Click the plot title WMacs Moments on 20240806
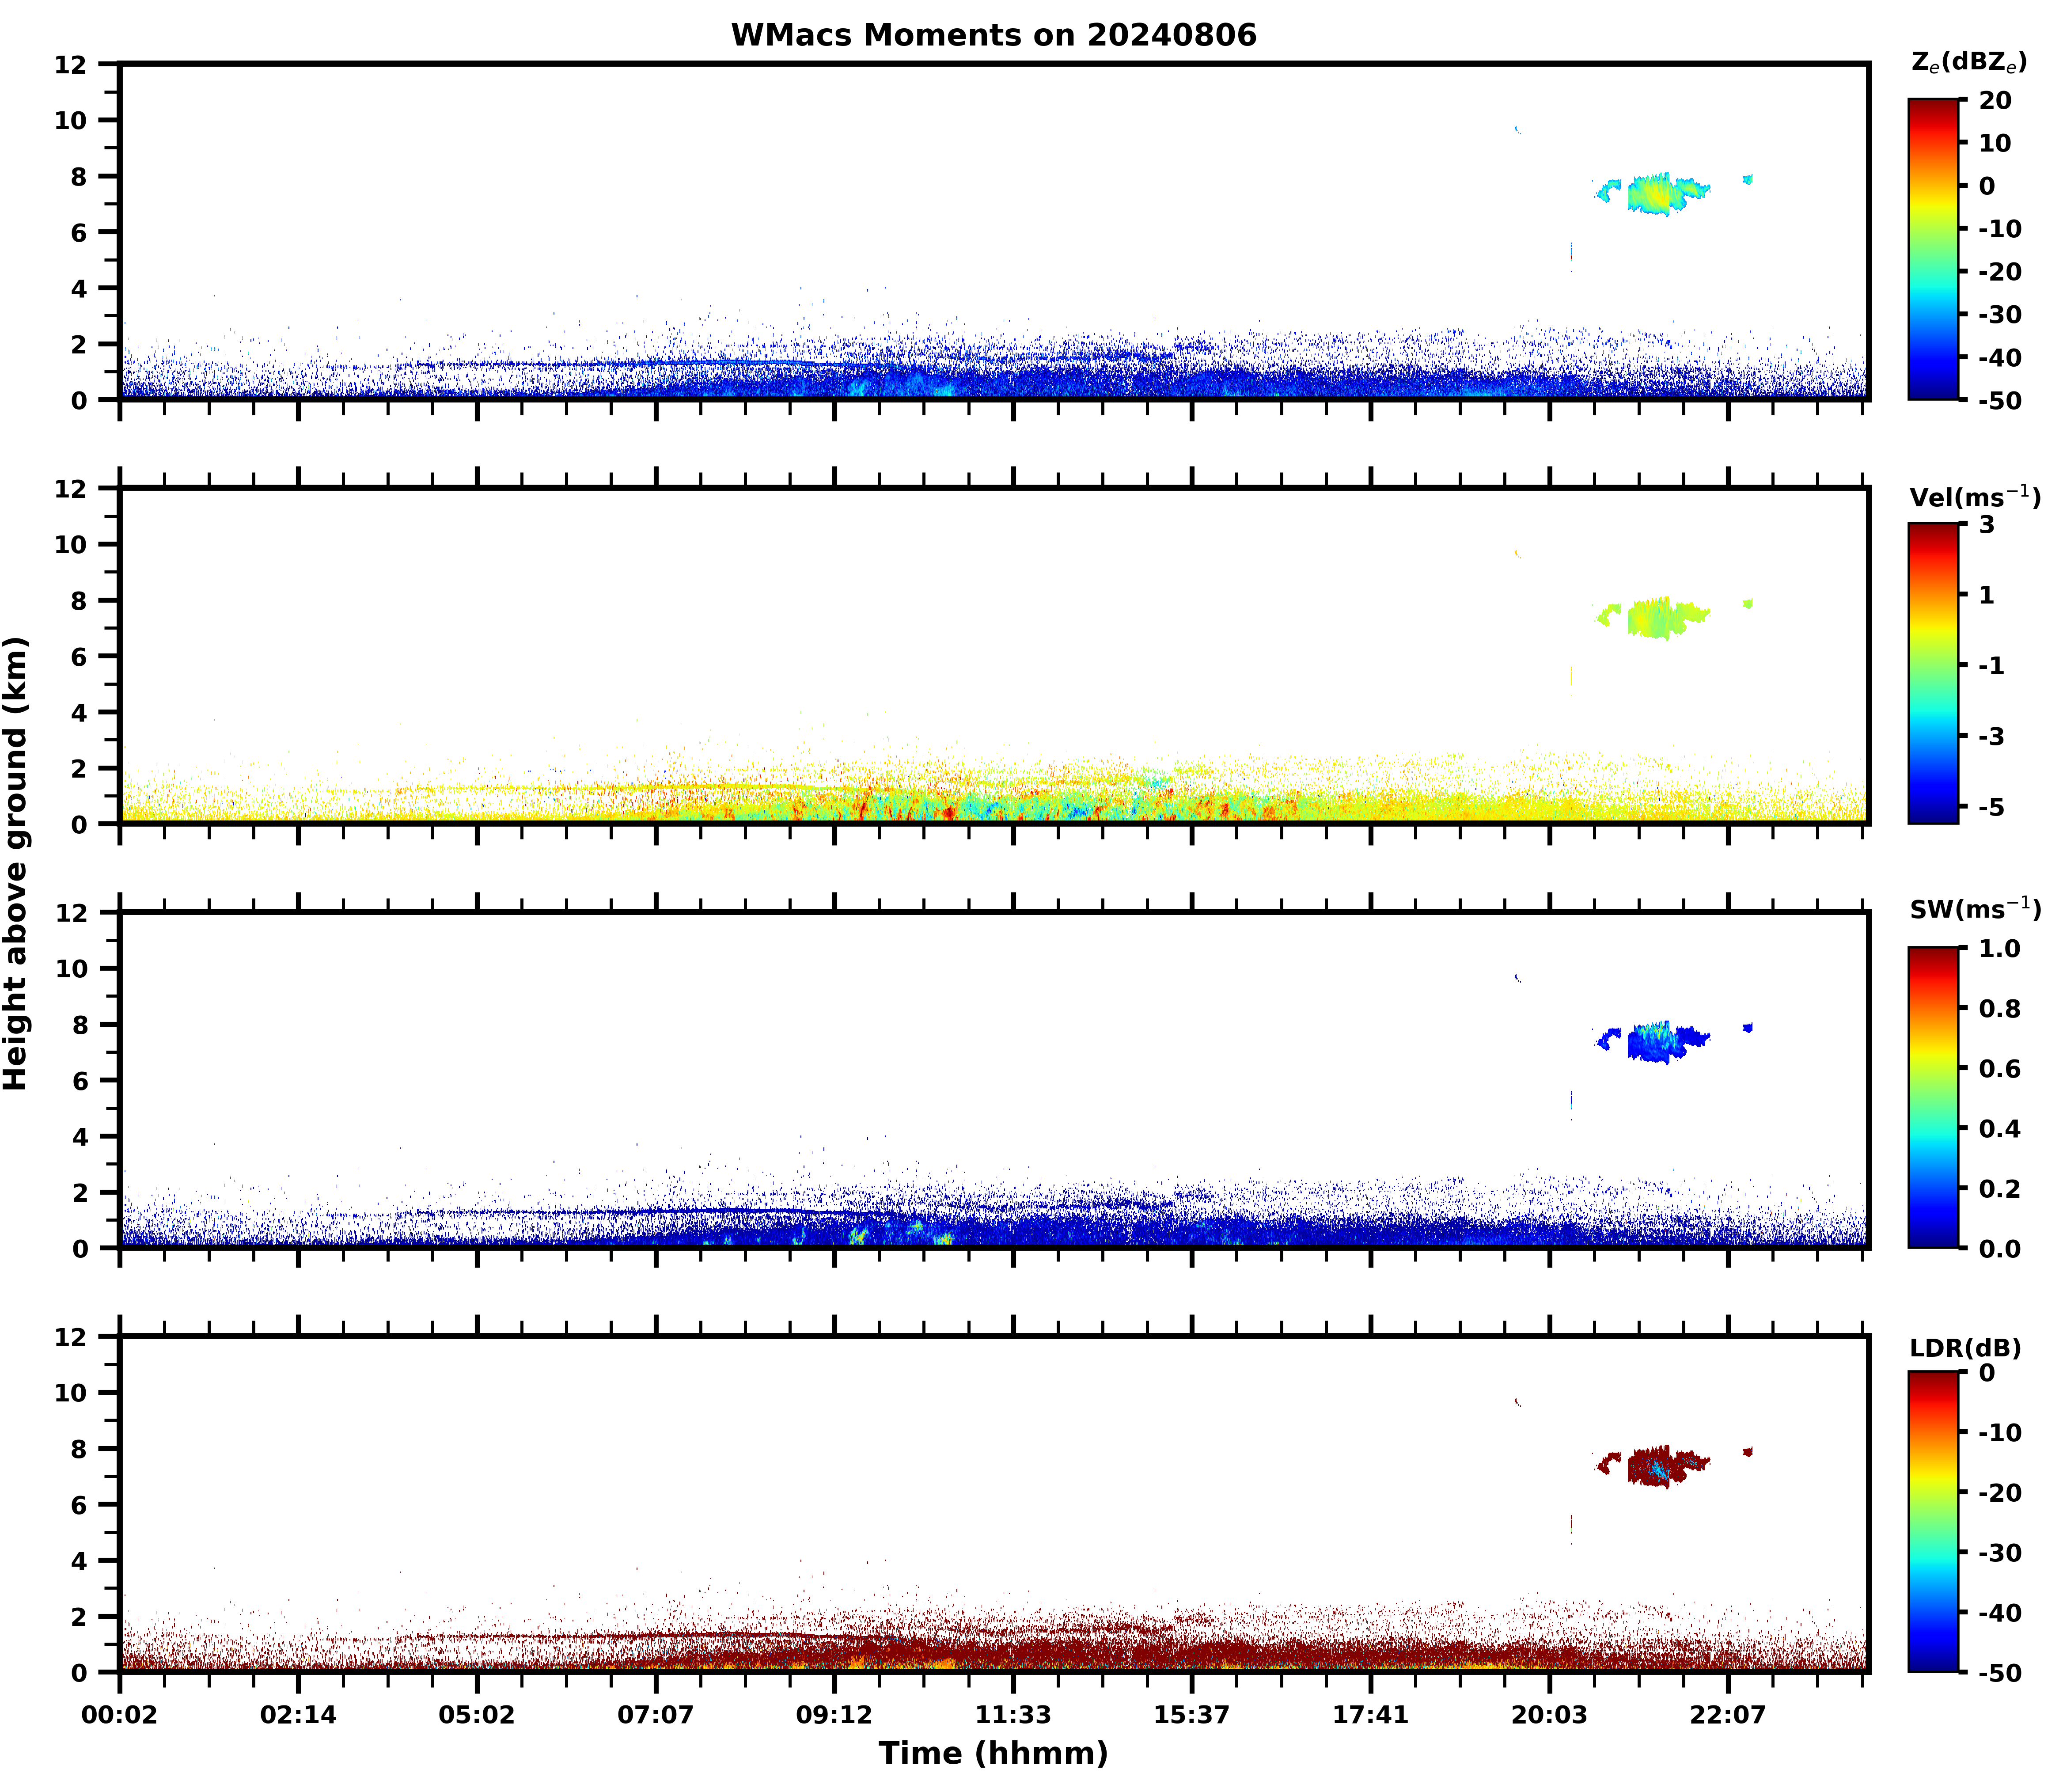 click(993, 35)
